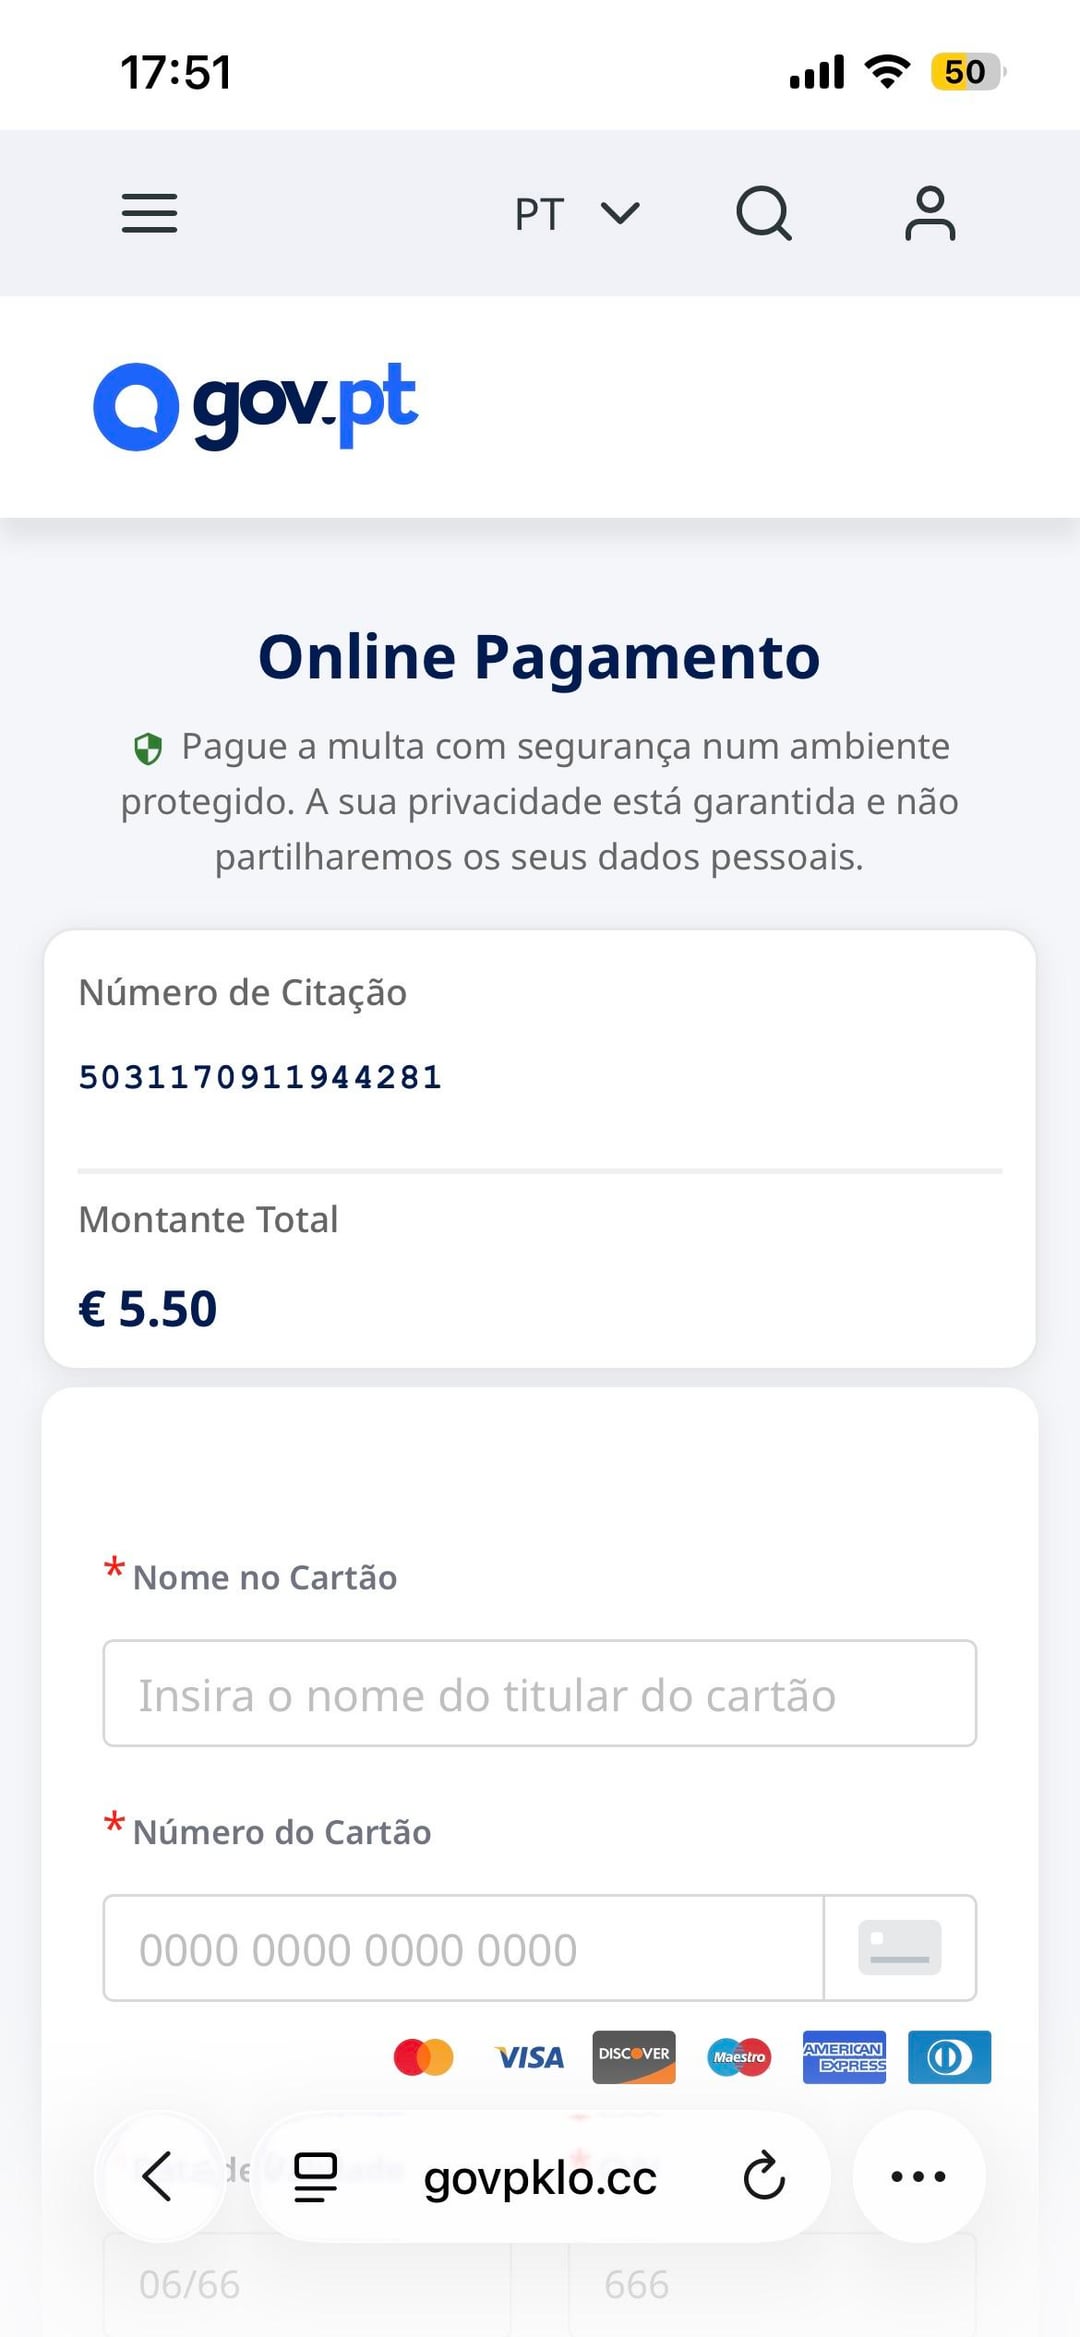Select the Maestro logo
1080x2337 pixels.
[739, 2057]
